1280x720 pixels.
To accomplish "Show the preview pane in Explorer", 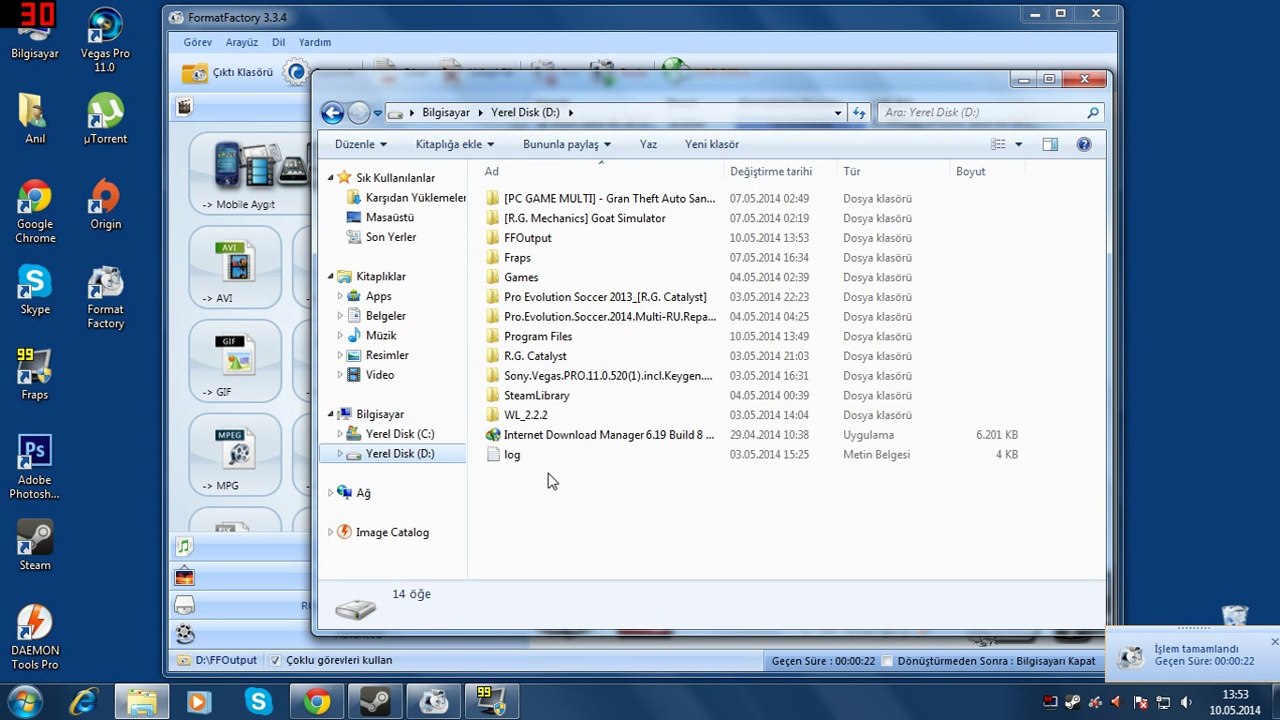I will 1050,144.
